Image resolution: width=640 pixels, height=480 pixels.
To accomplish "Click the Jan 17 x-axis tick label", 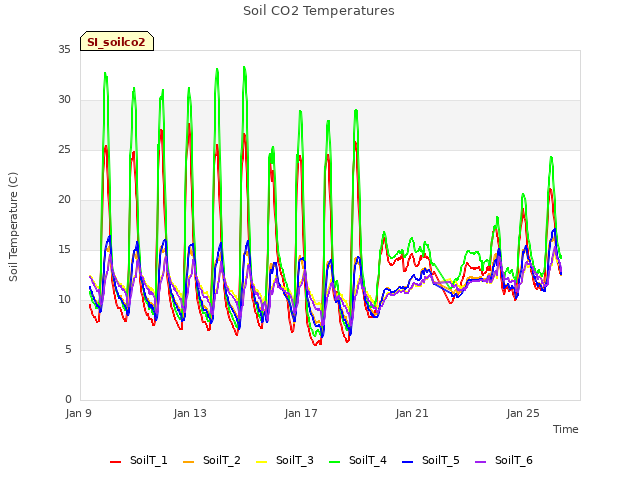I will [x=301, y=413].
